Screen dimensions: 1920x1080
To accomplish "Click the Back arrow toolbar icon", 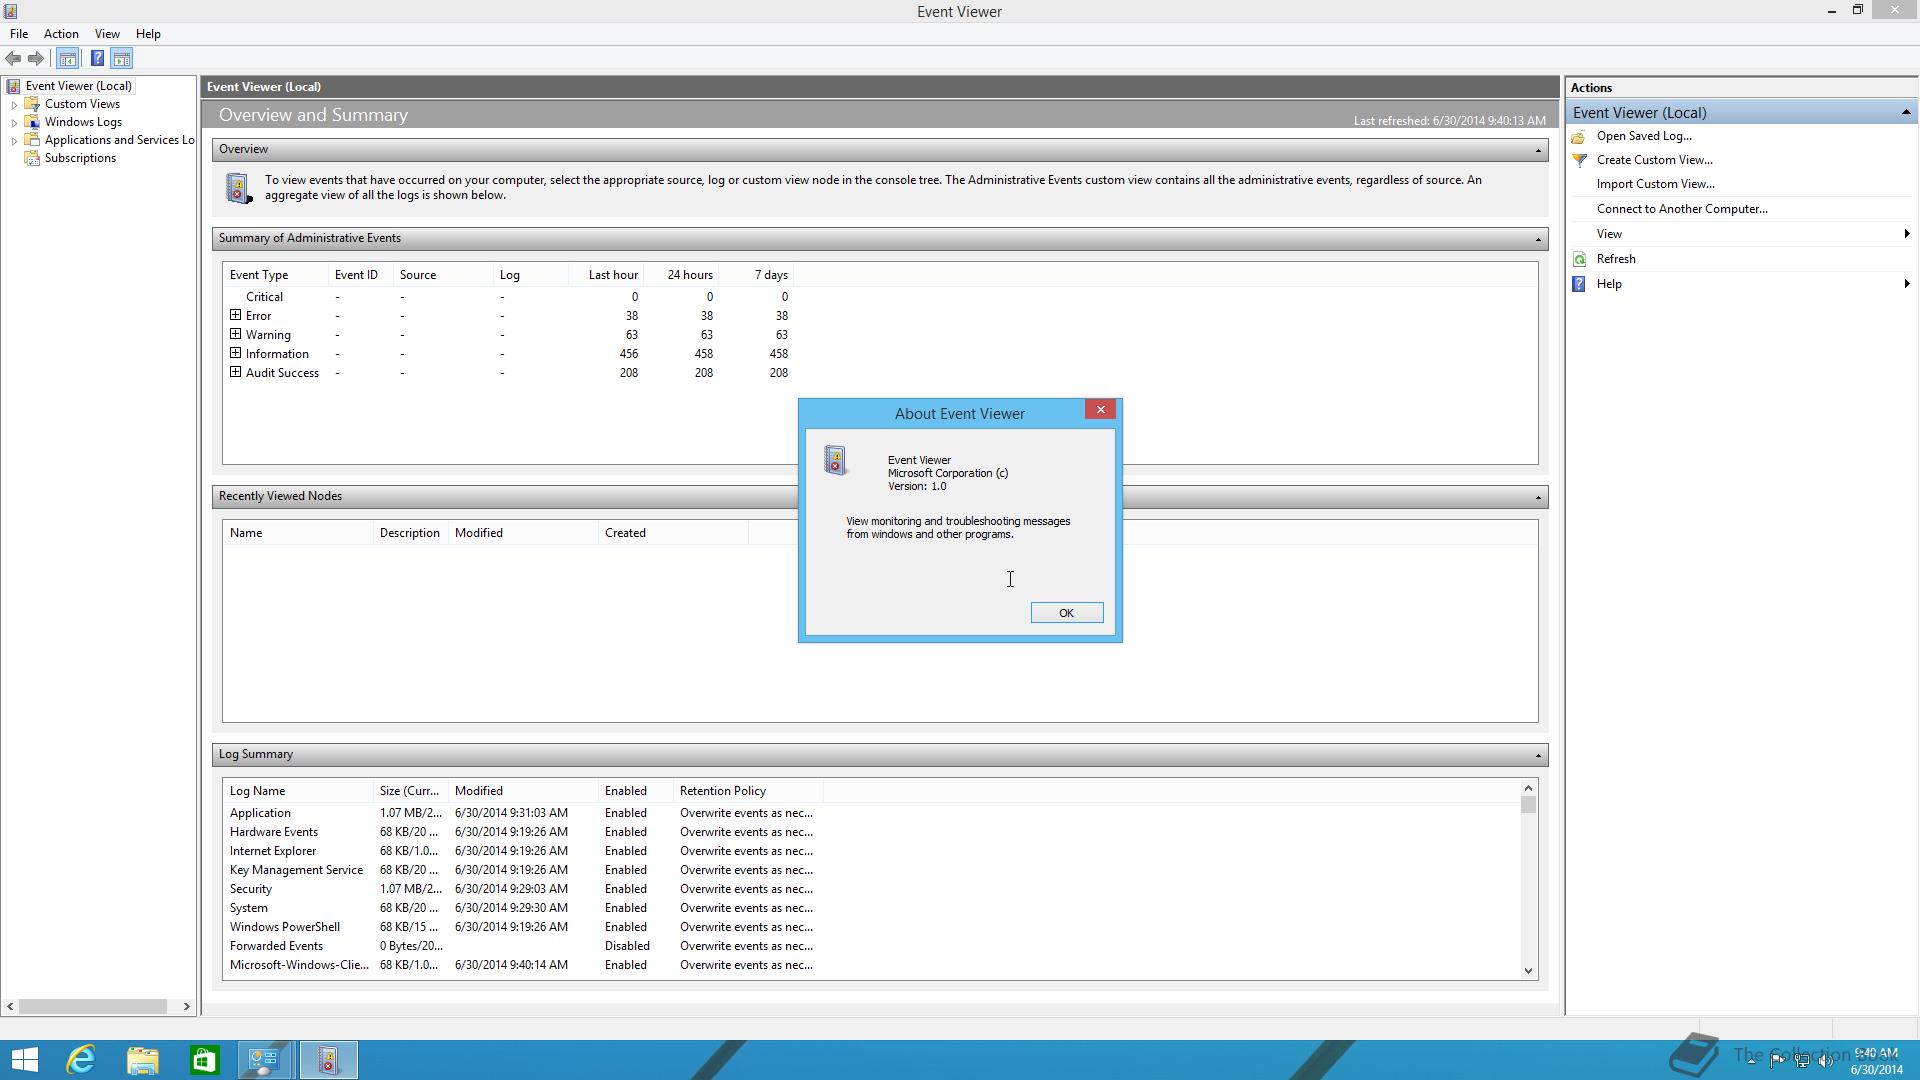I will click(13, 59).
